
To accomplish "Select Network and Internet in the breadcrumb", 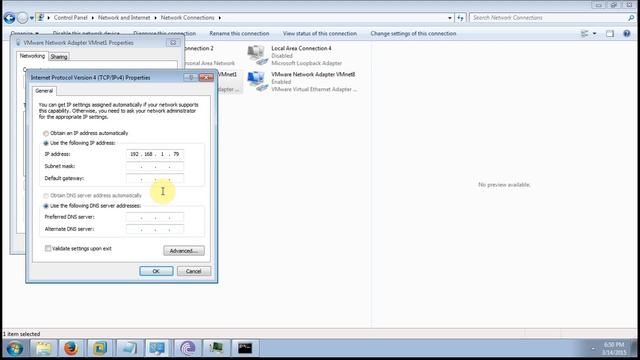I will click(124, 18).
